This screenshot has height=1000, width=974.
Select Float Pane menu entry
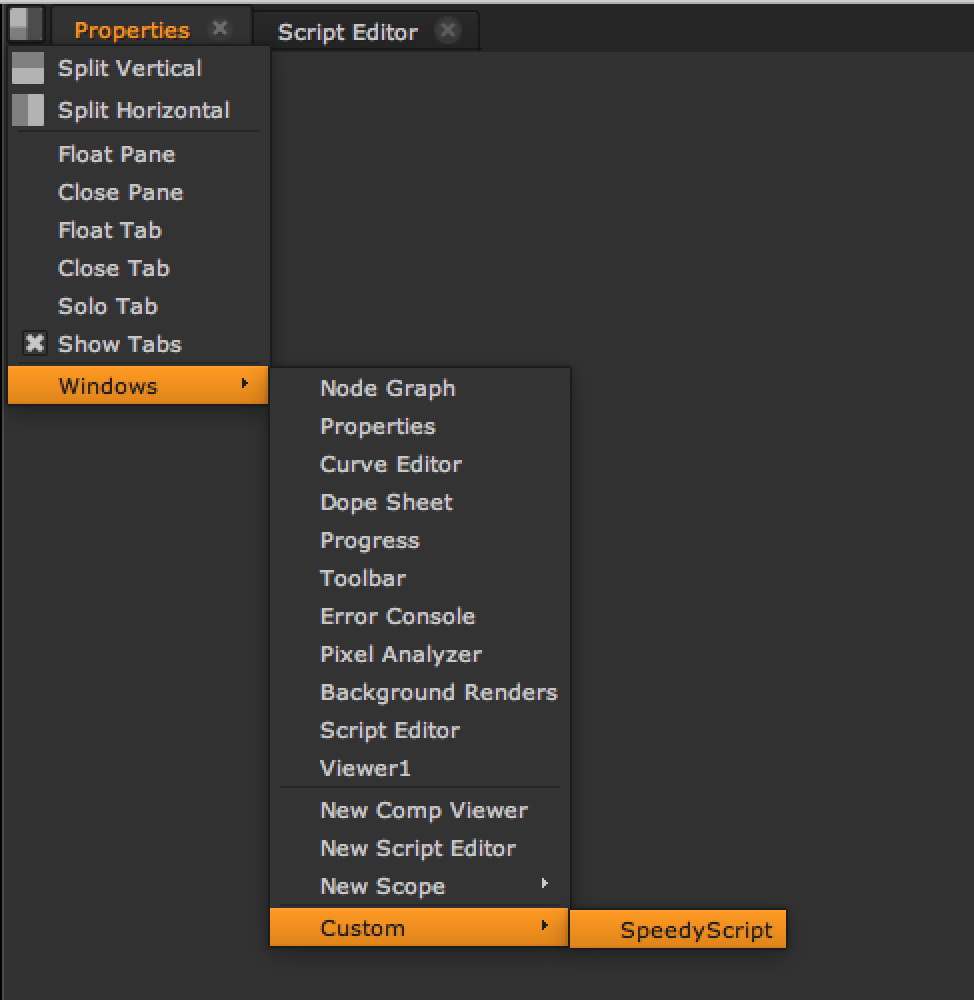coord(116,154)
